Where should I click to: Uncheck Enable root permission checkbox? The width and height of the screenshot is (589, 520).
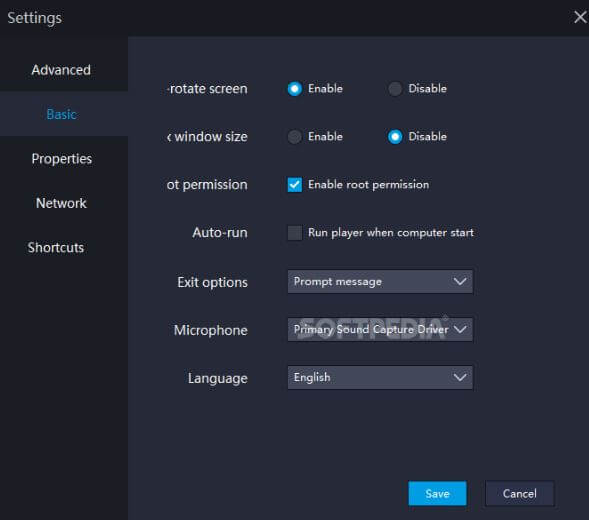[x=294, y=184]
